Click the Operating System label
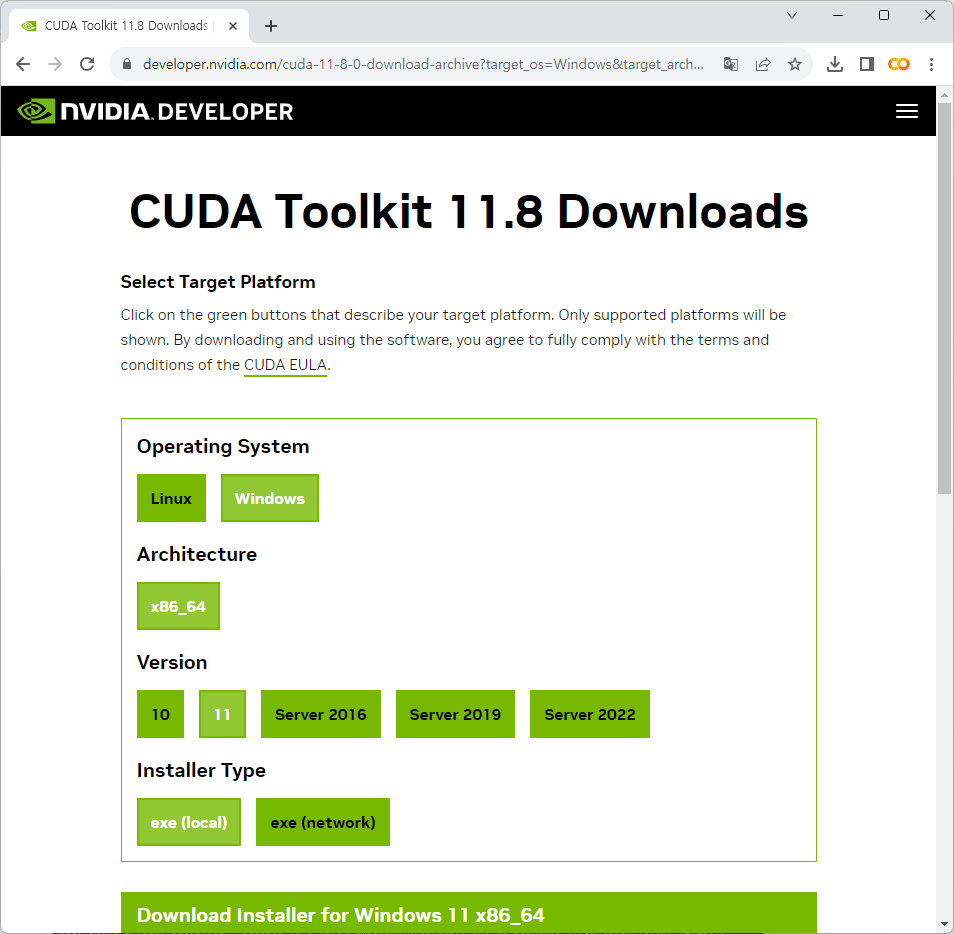Image resolution: width=954 pixels, height=934 pixels. pyautogui.click(x=223, y=447)
